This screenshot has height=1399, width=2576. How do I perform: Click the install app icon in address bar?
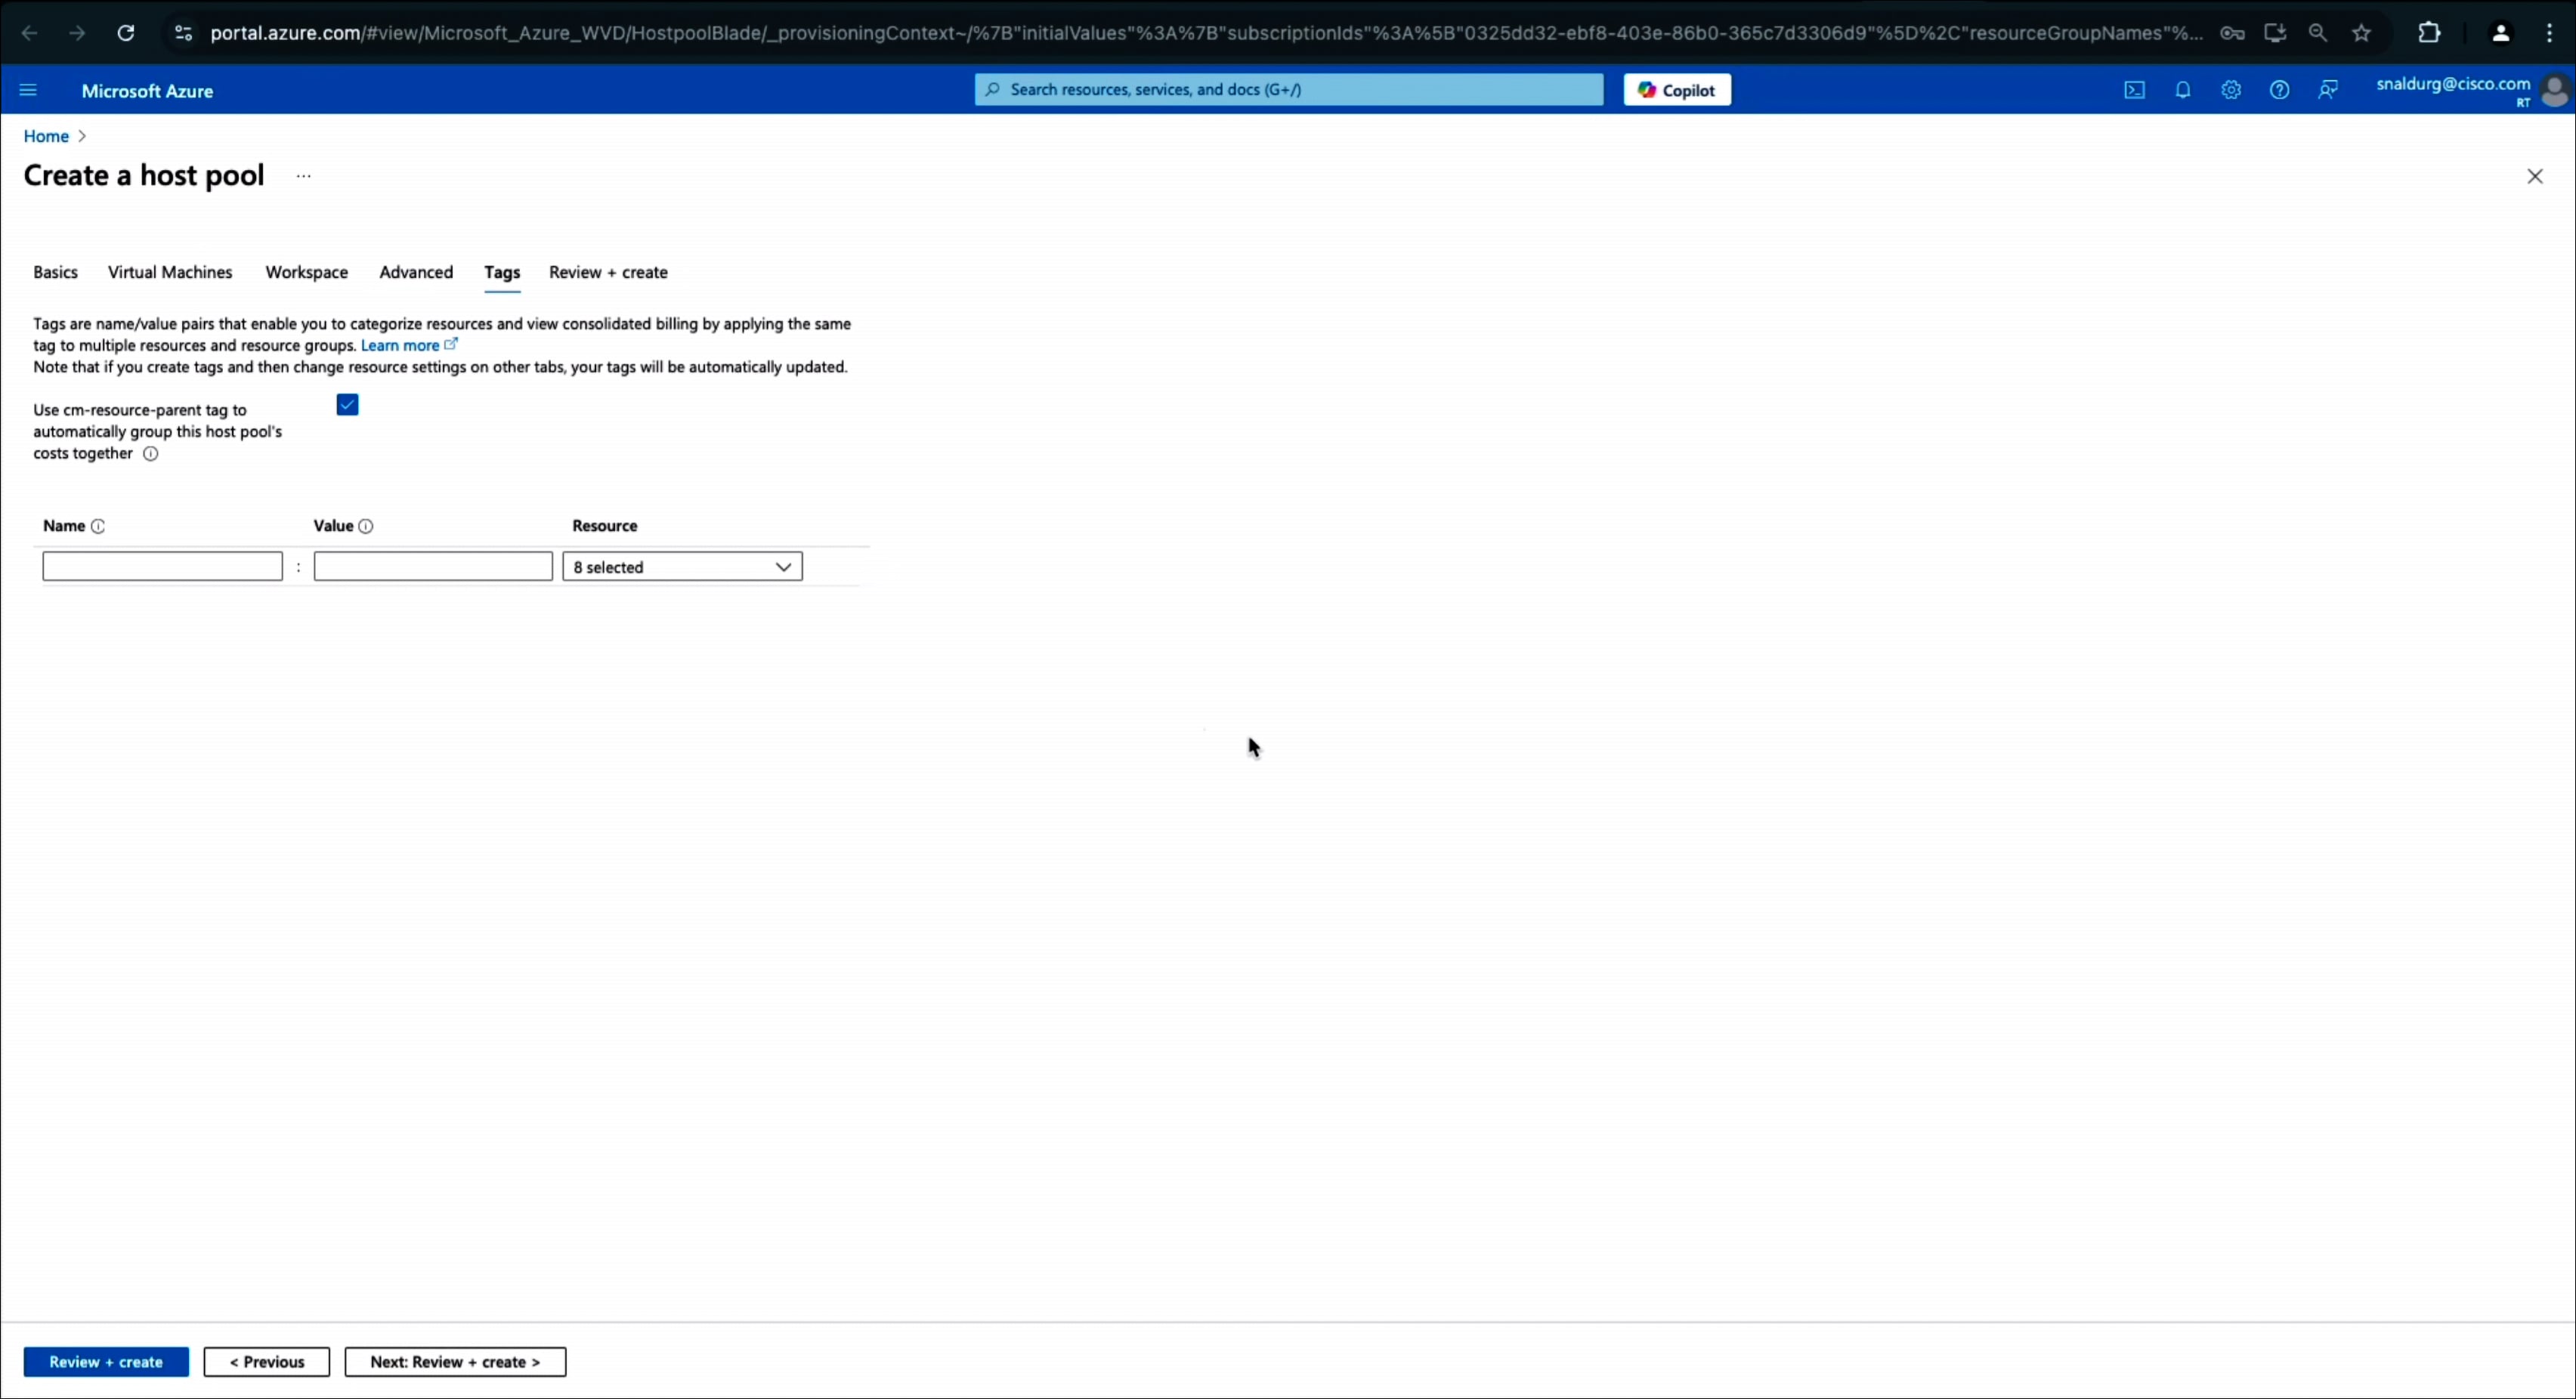[x=2275, y=33]
